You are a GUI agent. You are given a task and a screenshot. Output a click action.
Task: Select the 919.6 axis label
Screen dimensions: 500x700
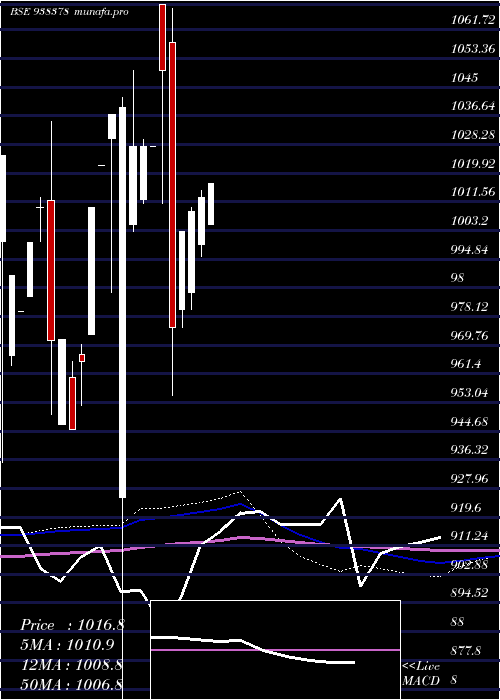(467, 508)
